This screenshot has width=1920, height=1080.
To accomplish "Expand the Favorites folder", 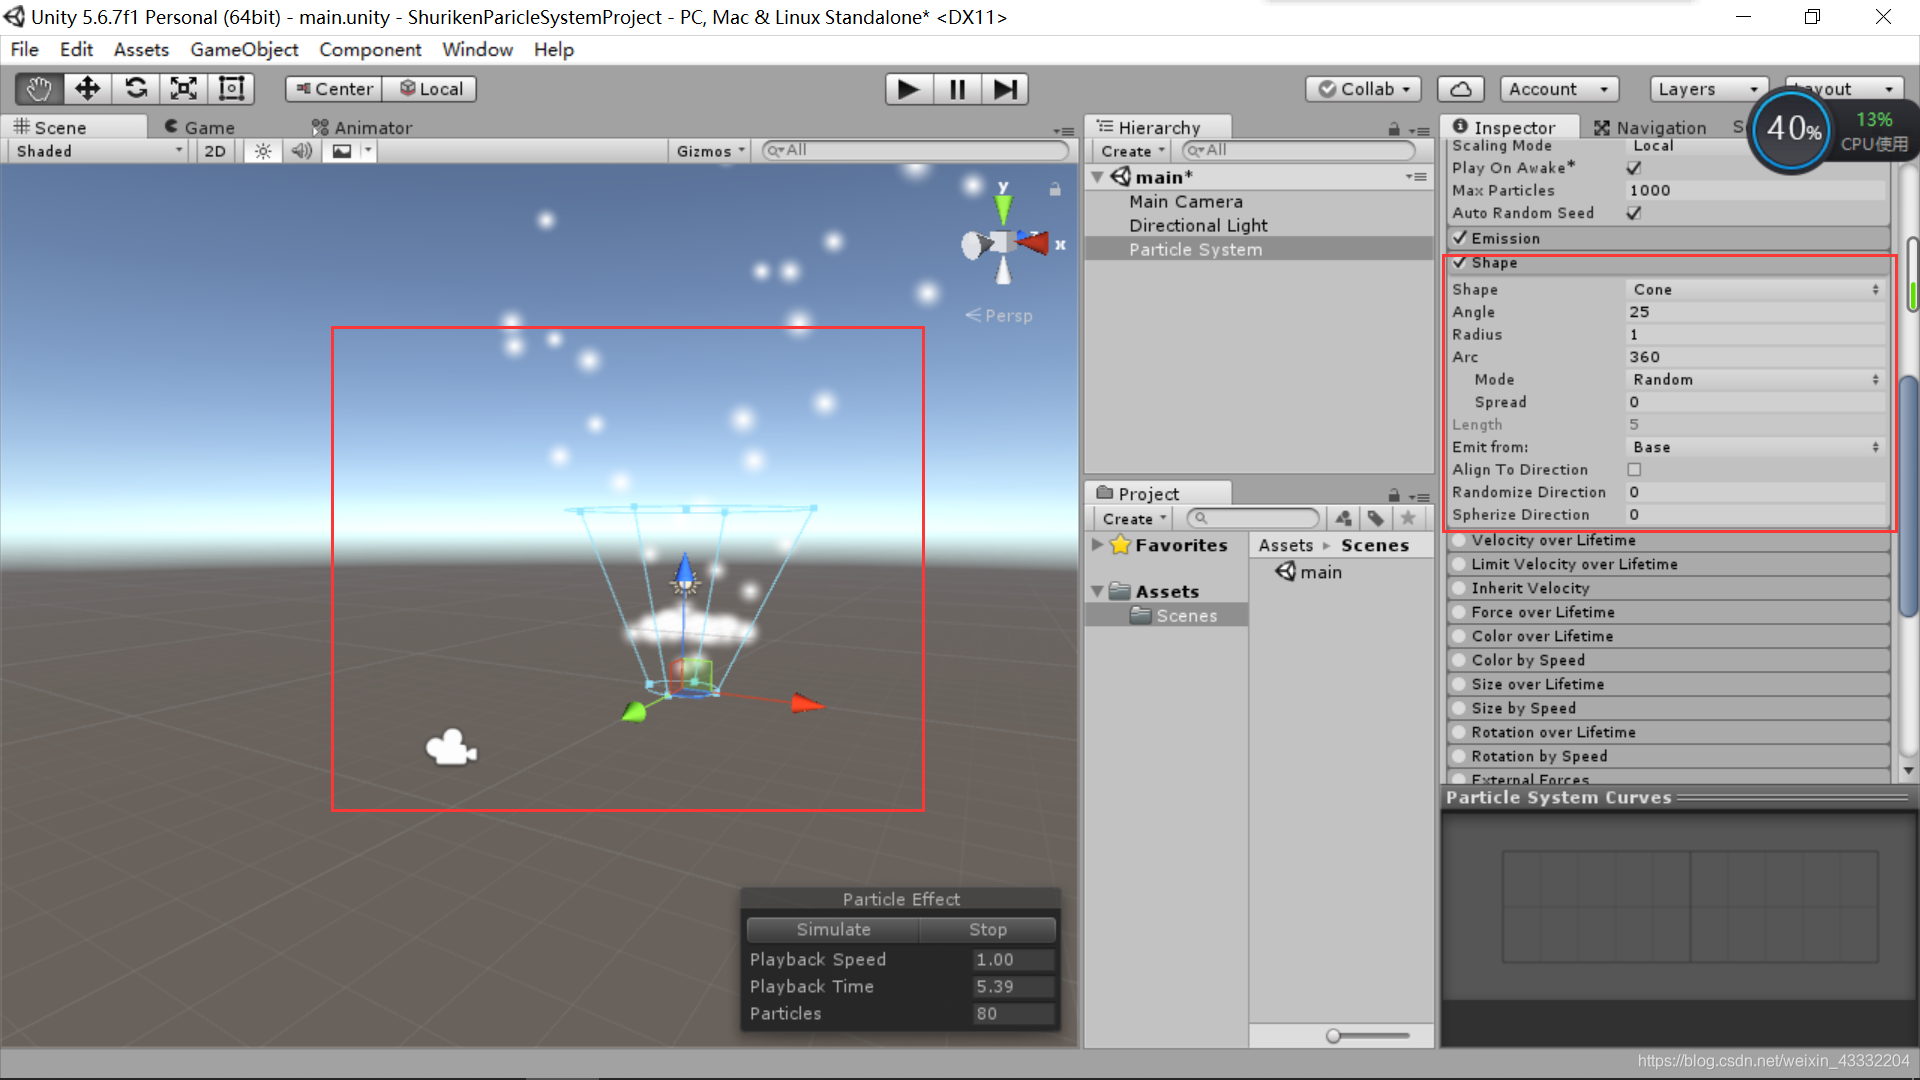I will (1097, 545).
